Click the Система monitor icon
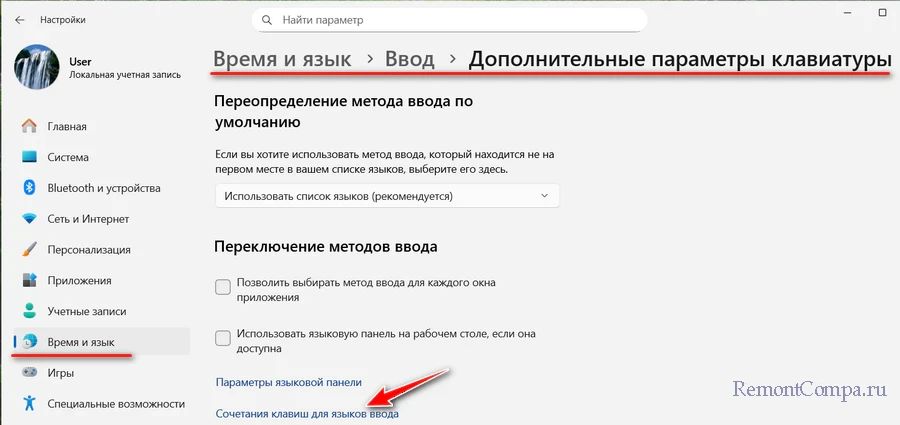The width and height of the screenshot is (900, 425). [x=29, y=157]
